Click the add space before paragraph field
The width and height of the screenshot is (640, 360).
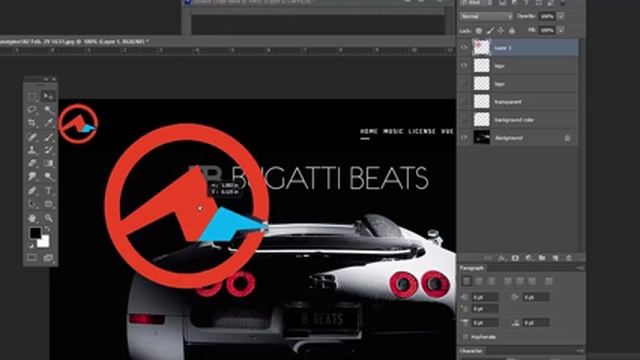(x=485, y=323)
